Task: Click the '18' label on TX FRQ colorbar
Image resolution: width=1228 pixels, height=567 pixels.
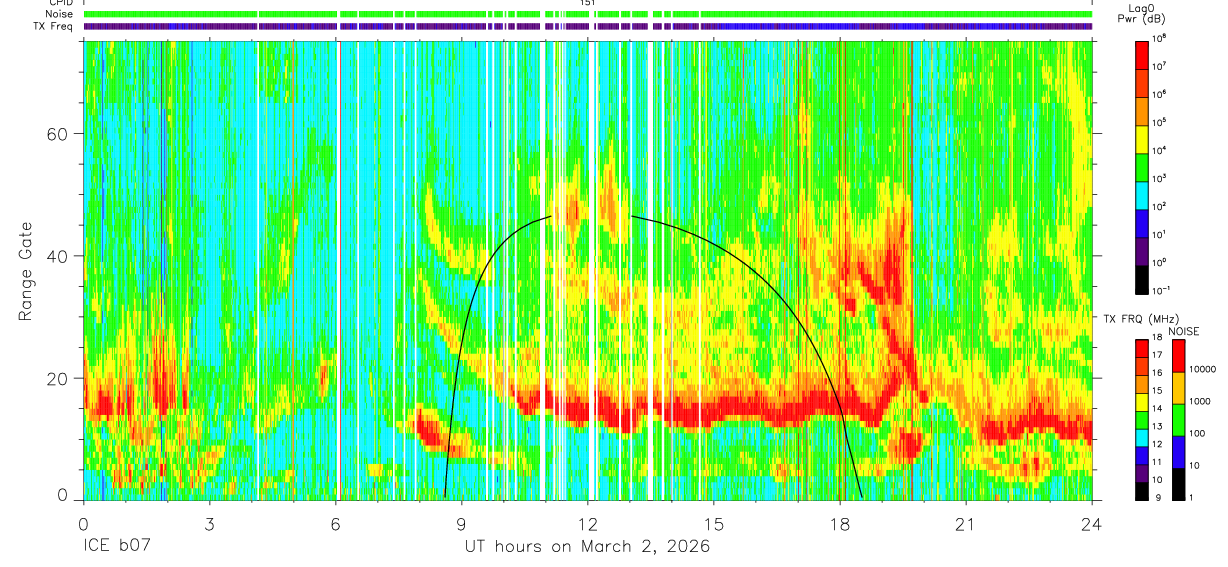Action: [x=1155, y=337]
